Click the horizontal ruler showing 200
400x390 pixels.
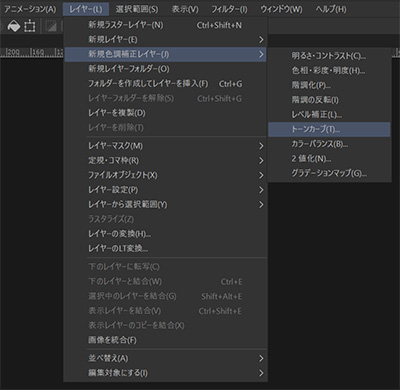coord(32,53)
